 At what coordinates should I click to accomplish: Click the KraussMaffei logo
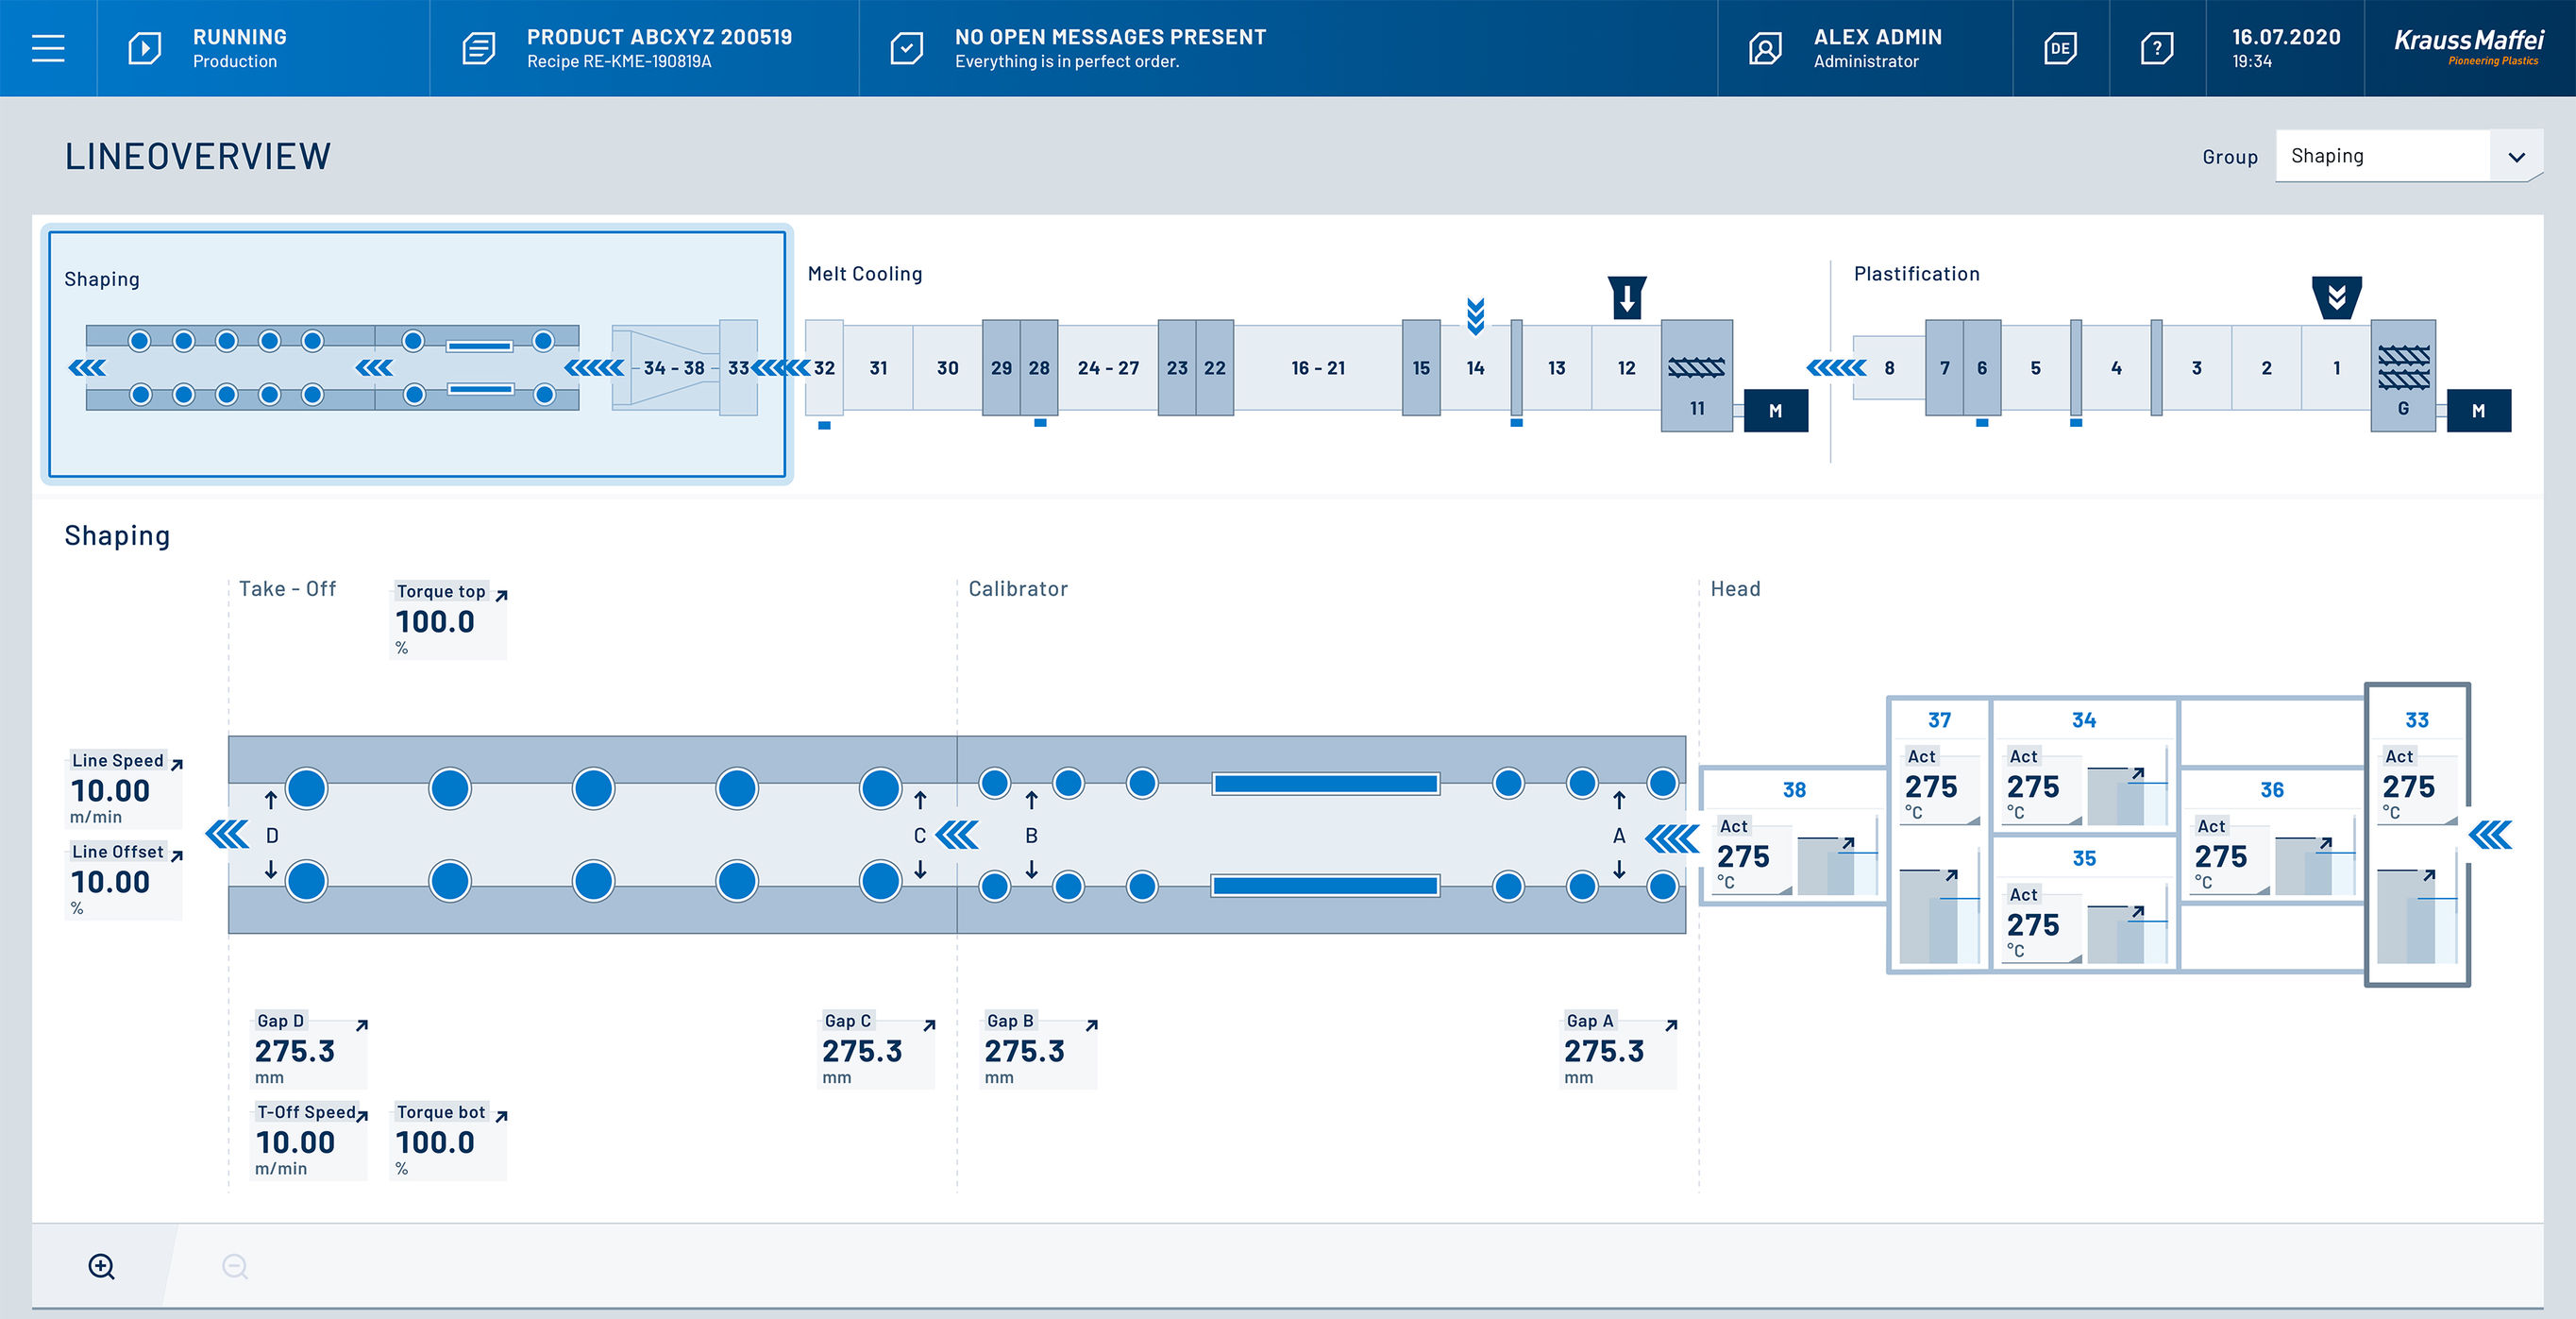[x=2468, y=46]
